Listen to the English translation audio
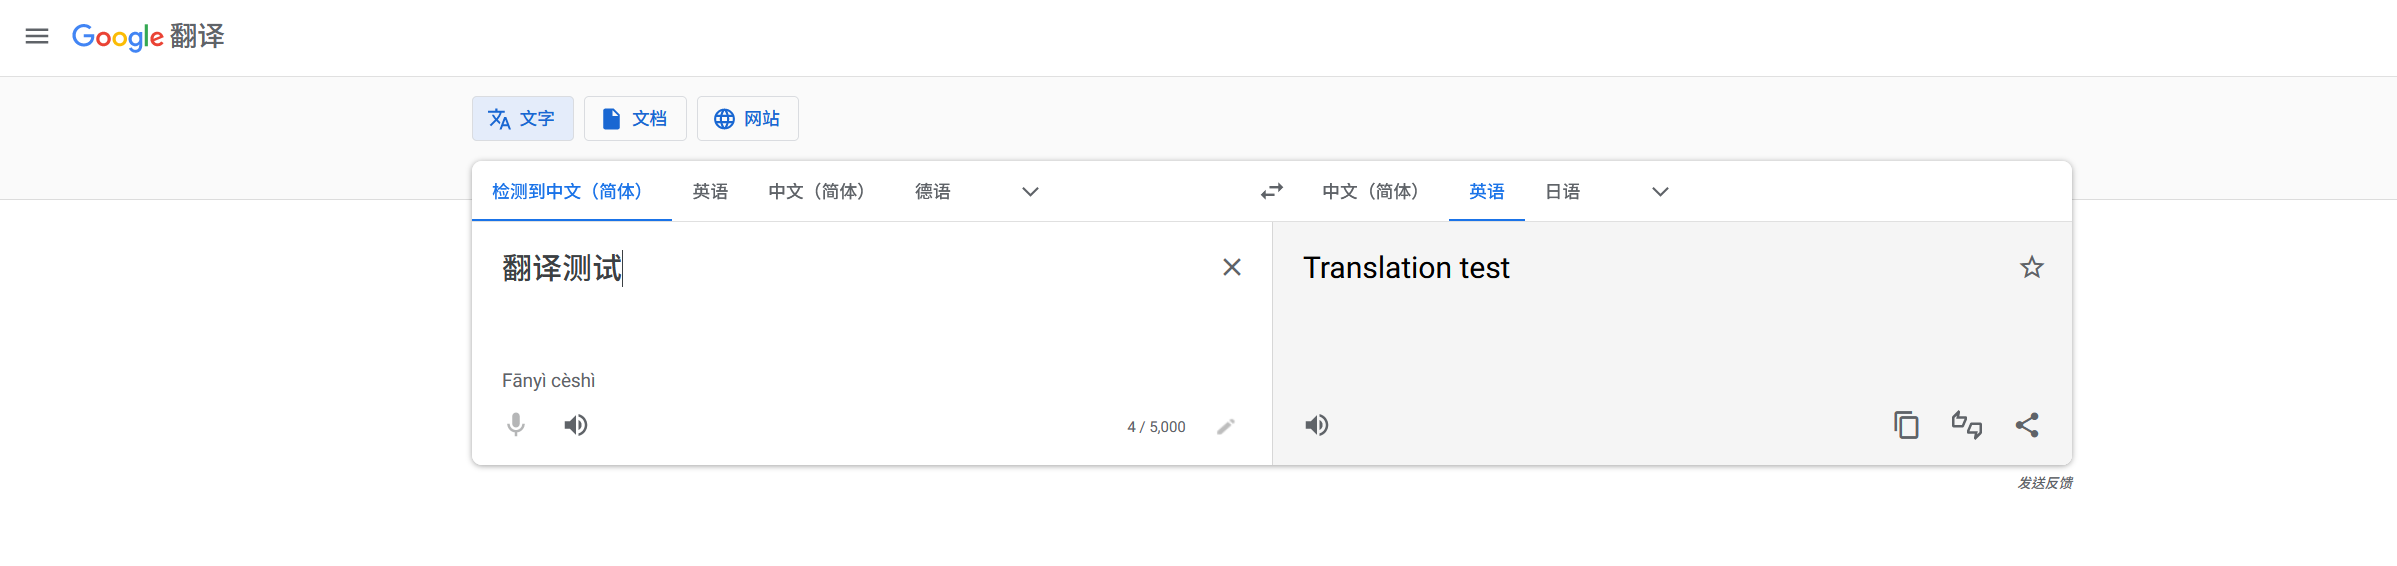Viewport: 2397px width, 566px height. pos(1317,425)
